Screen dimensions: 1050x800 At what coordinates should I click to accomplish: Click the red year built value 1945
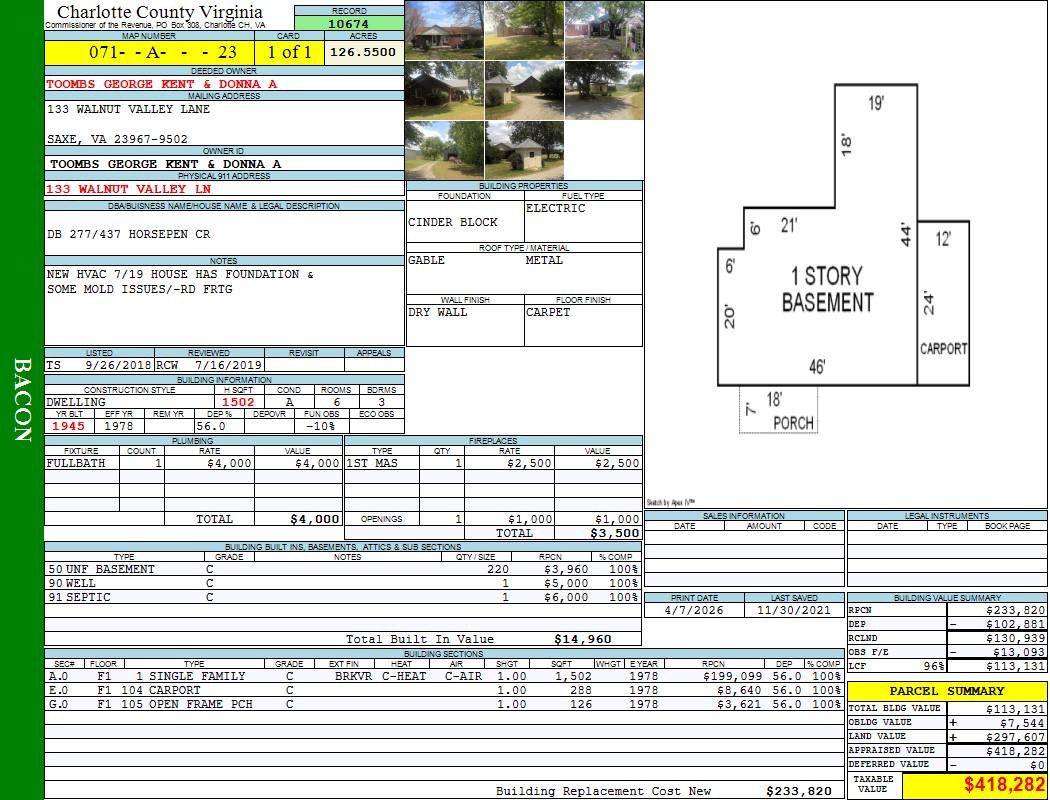tap(70, 426)
